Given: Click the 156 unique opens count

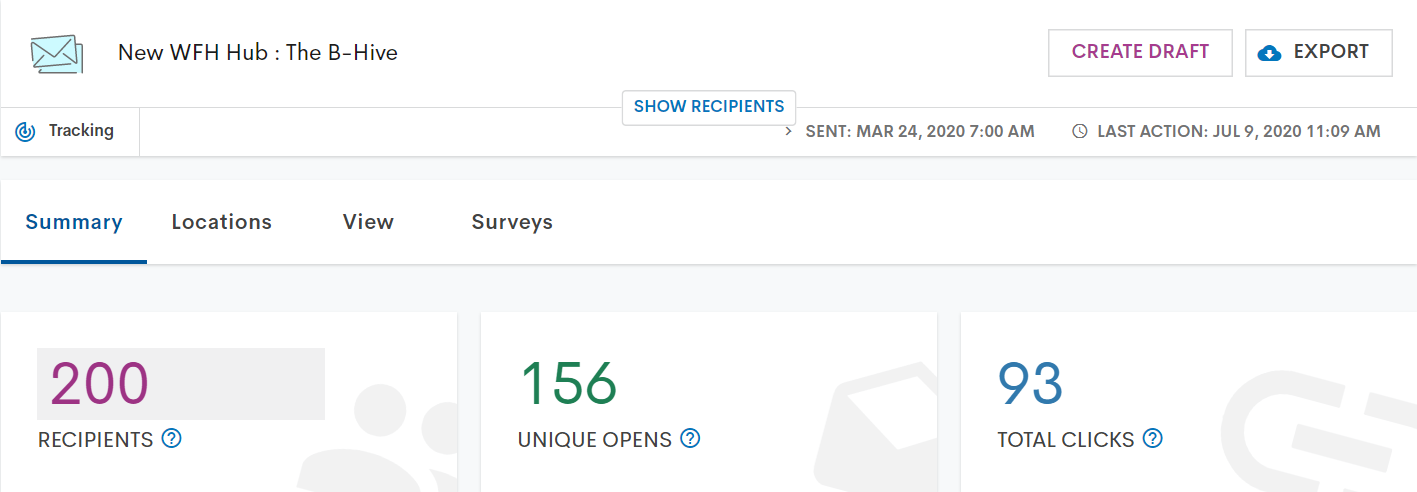Looking at the screenshot, I should pos(568,383).
